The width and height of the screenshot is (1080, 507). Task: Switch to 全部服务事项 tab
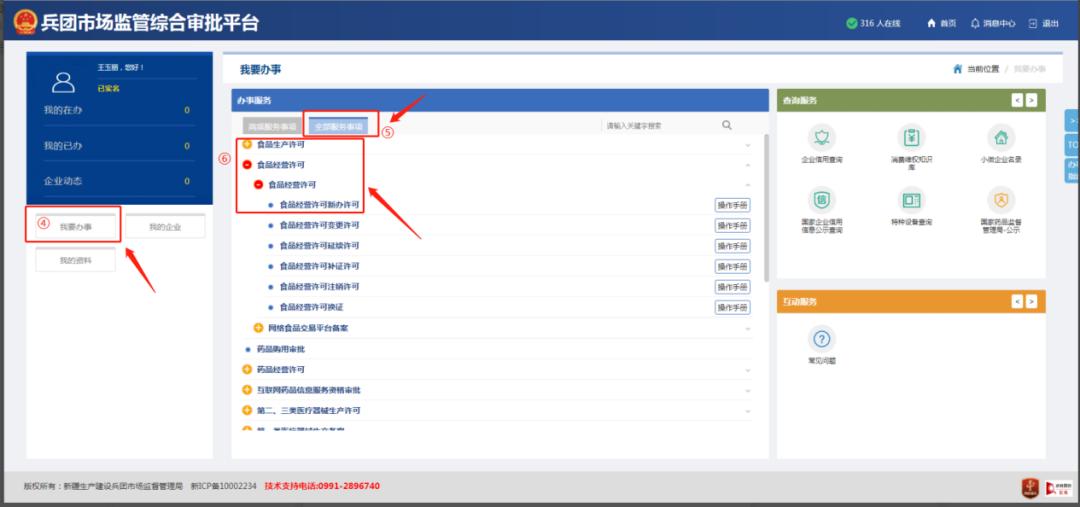(338, 126)
